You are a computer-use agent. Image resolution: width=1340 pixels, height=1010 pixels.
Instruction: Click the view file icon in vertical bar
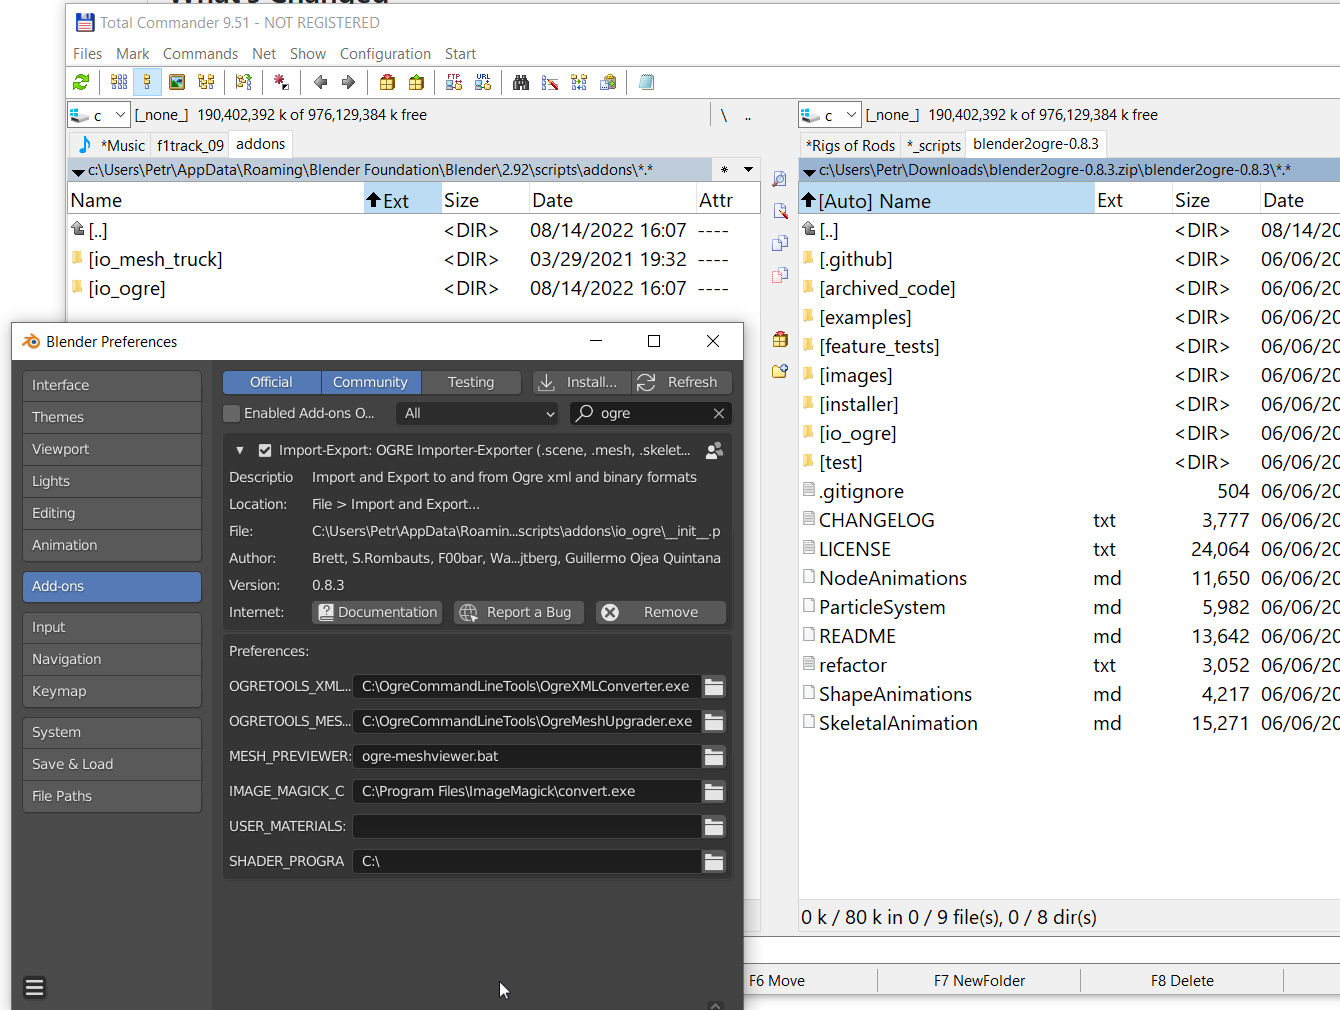(780, 178)
